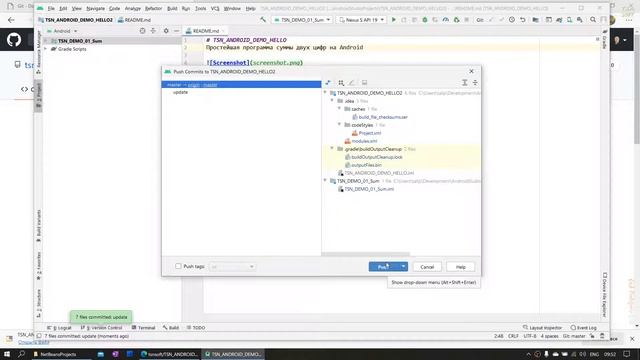Collapse .gradle\buildOutputCleanup folder node
This screenshot has width=640, height=360.
click(x=332, y=149)
